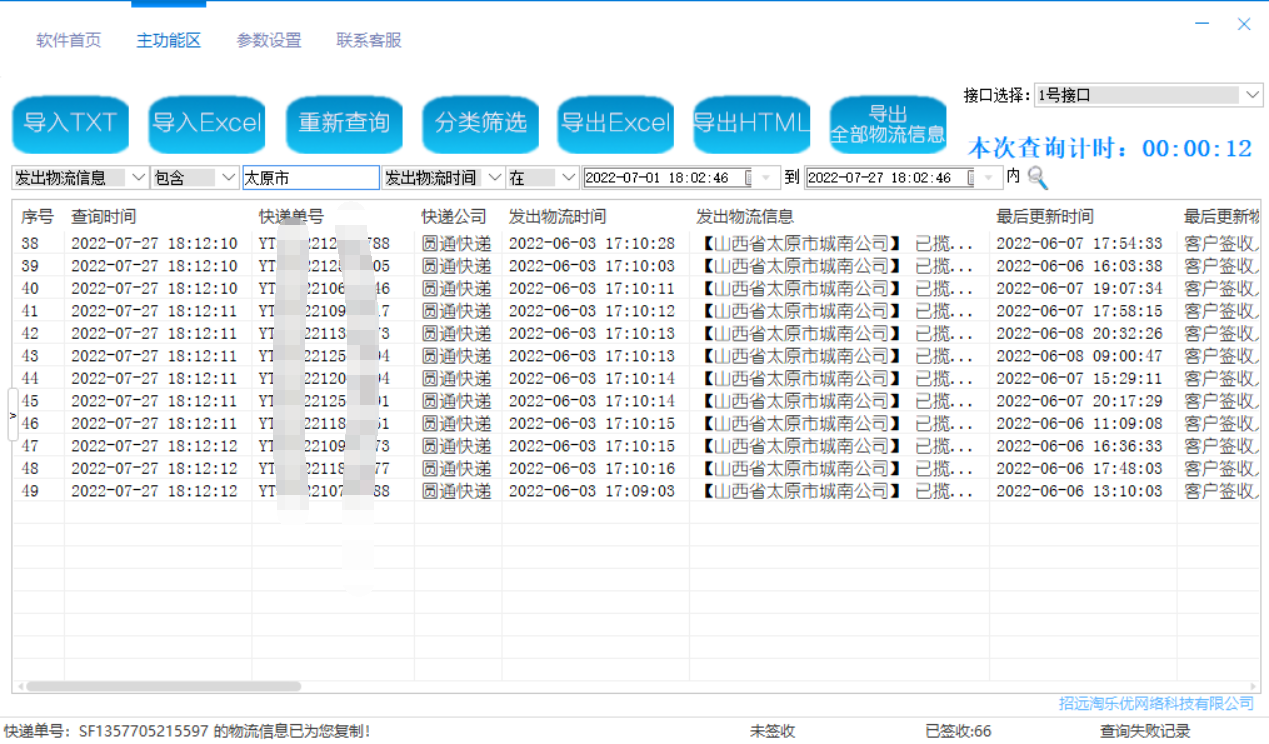Click 导出全部物流信息 button
Image resolution: width=1269 pixels, height=744 pixels.
[888, 124]
